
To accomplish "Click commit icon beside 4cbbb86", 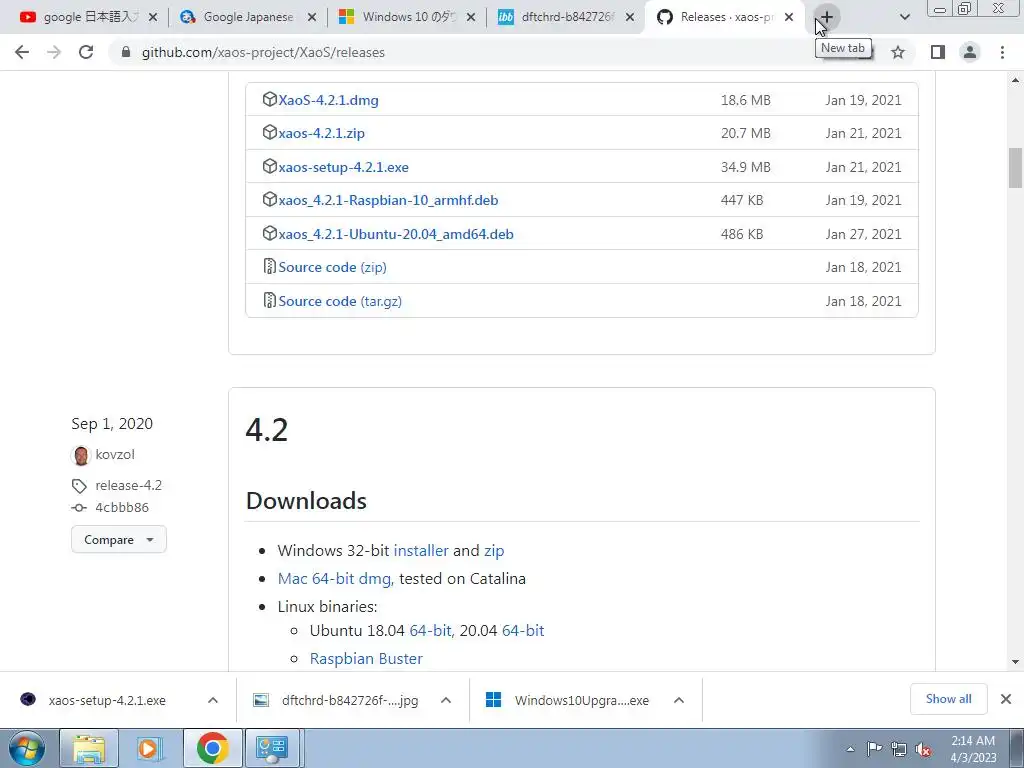I will pyautogui.click(x=79, y=507).
